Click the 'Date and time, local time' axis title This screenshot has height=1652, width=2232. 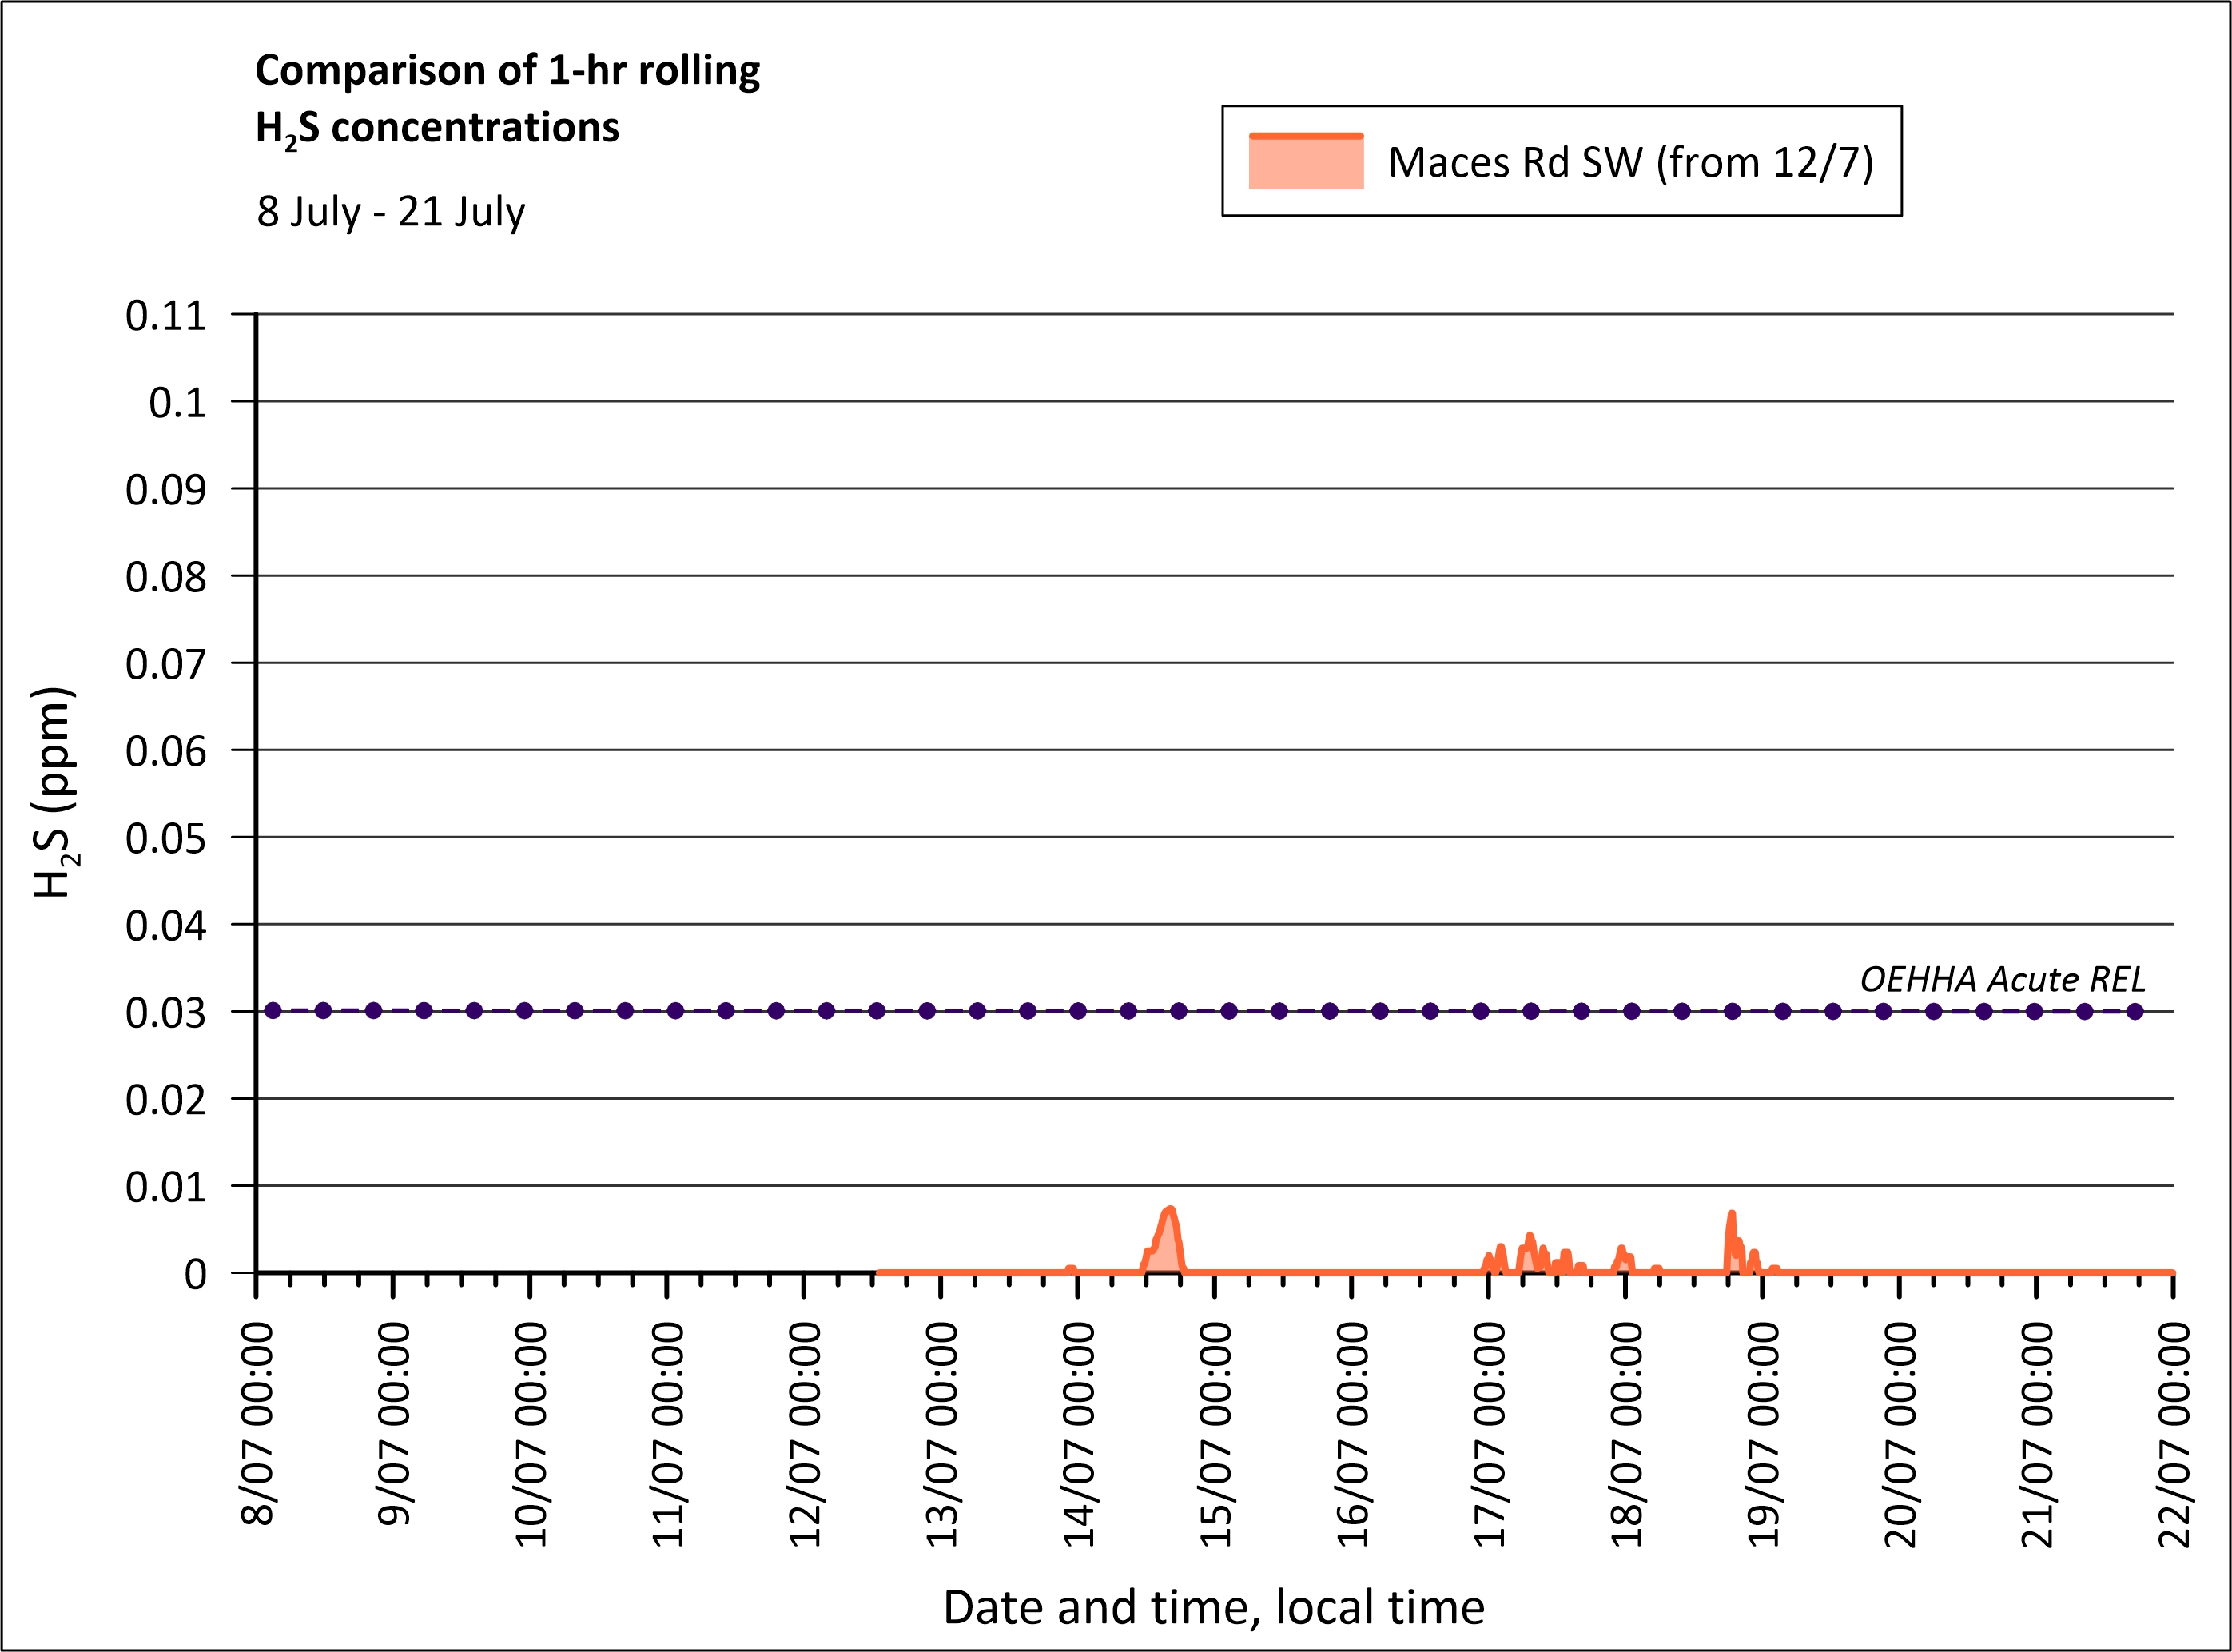pyautogui.click(x=1213, y=1607)
